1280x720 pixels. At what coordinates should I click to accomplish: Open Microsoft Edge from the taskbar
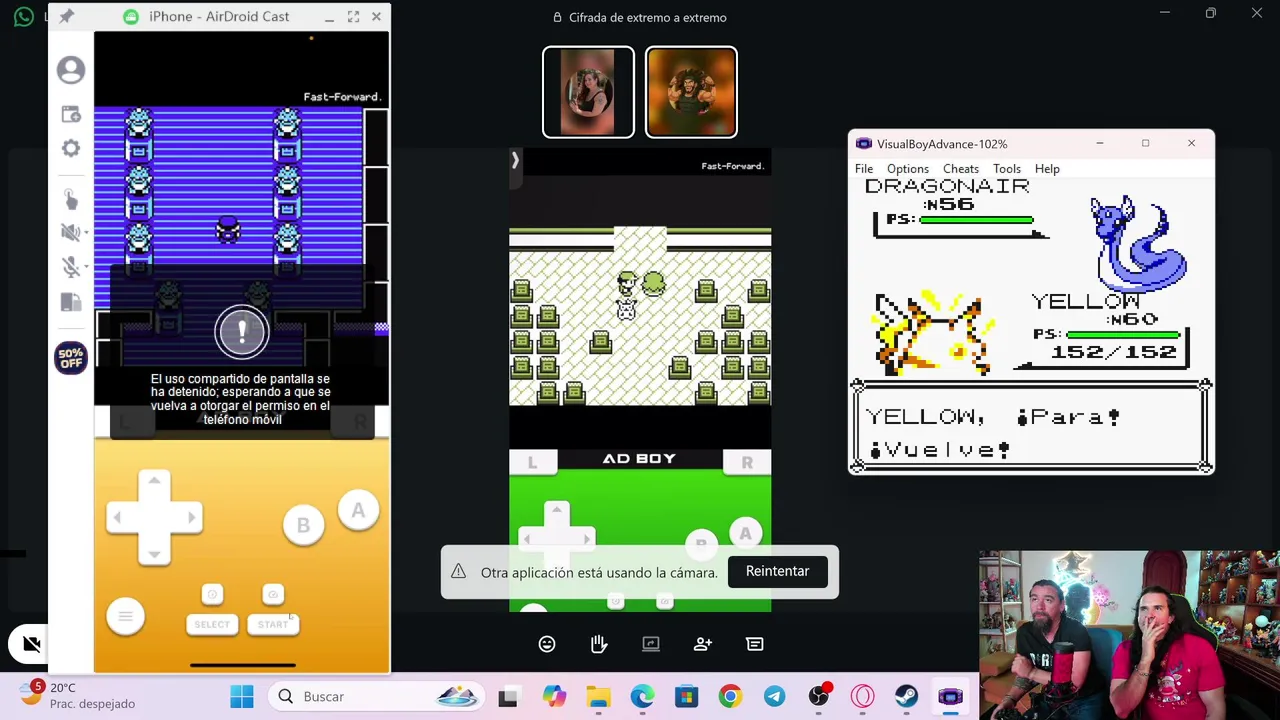coord(642,696)
